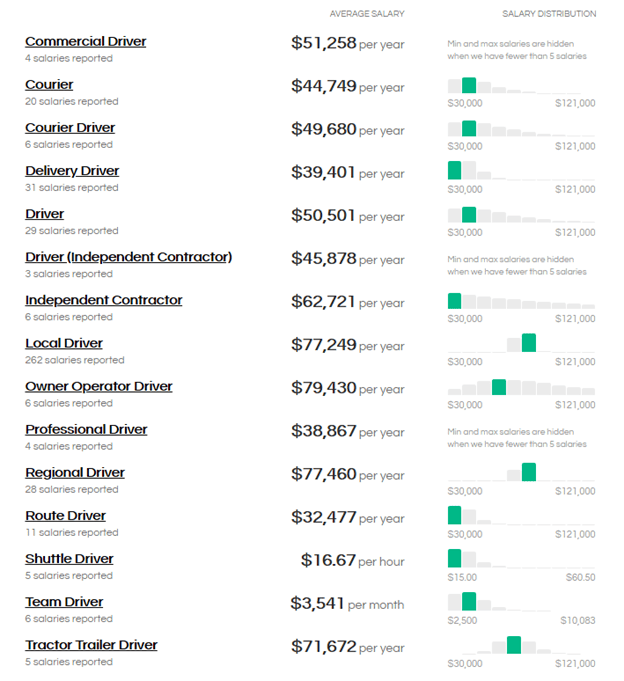
Task: Click green bar in Tractor Trailer Driver chart
Action: point(514,645)
